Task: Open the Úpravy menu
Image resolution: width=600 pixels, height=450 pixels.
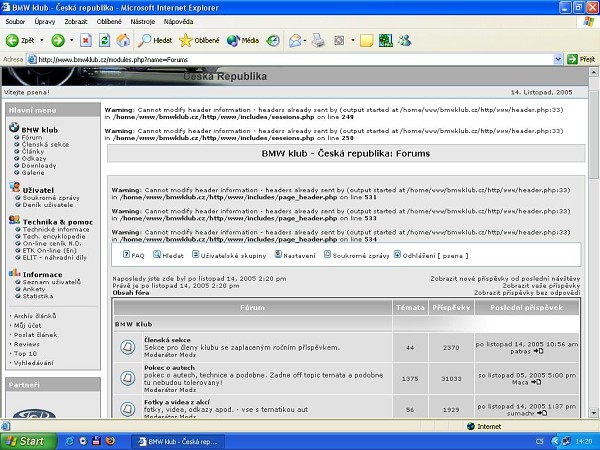Action: coord(45,22)
